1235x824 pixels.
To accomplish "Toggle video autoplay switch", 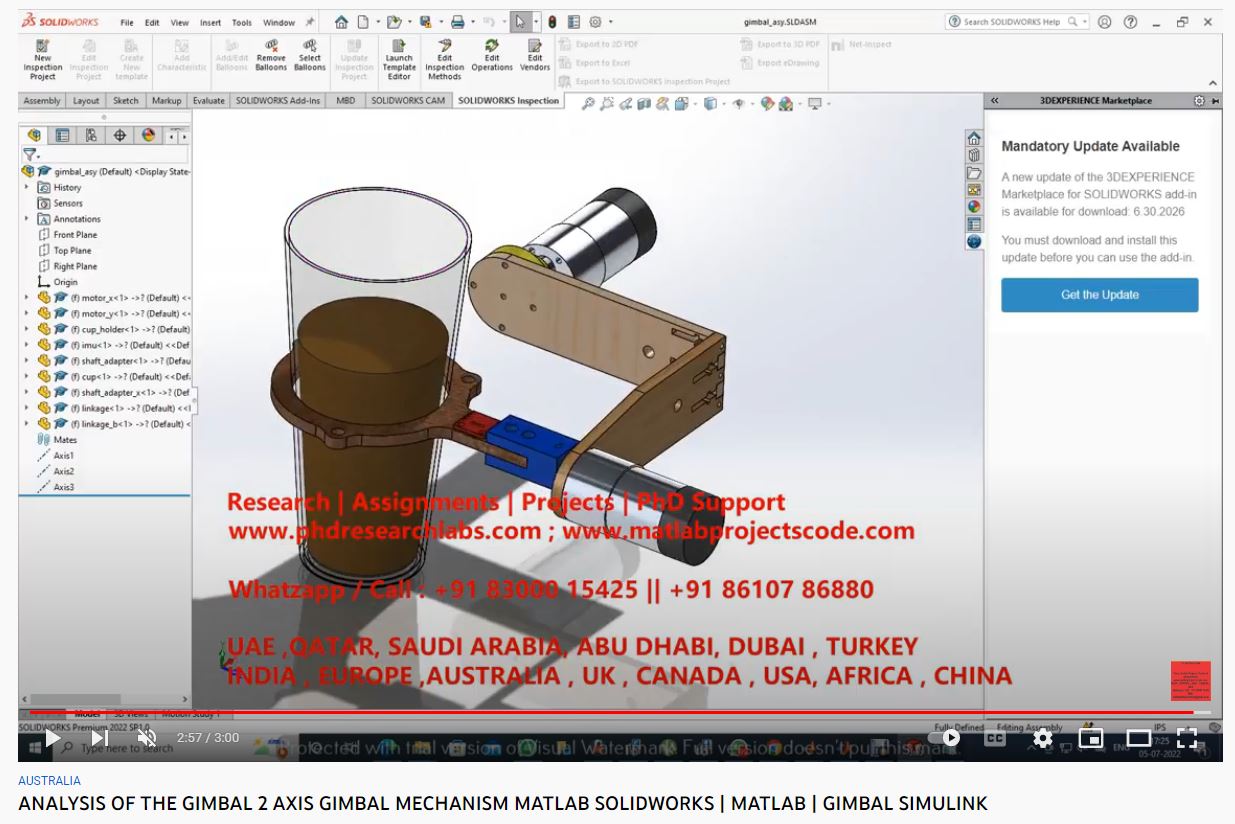I will (945, 738).
